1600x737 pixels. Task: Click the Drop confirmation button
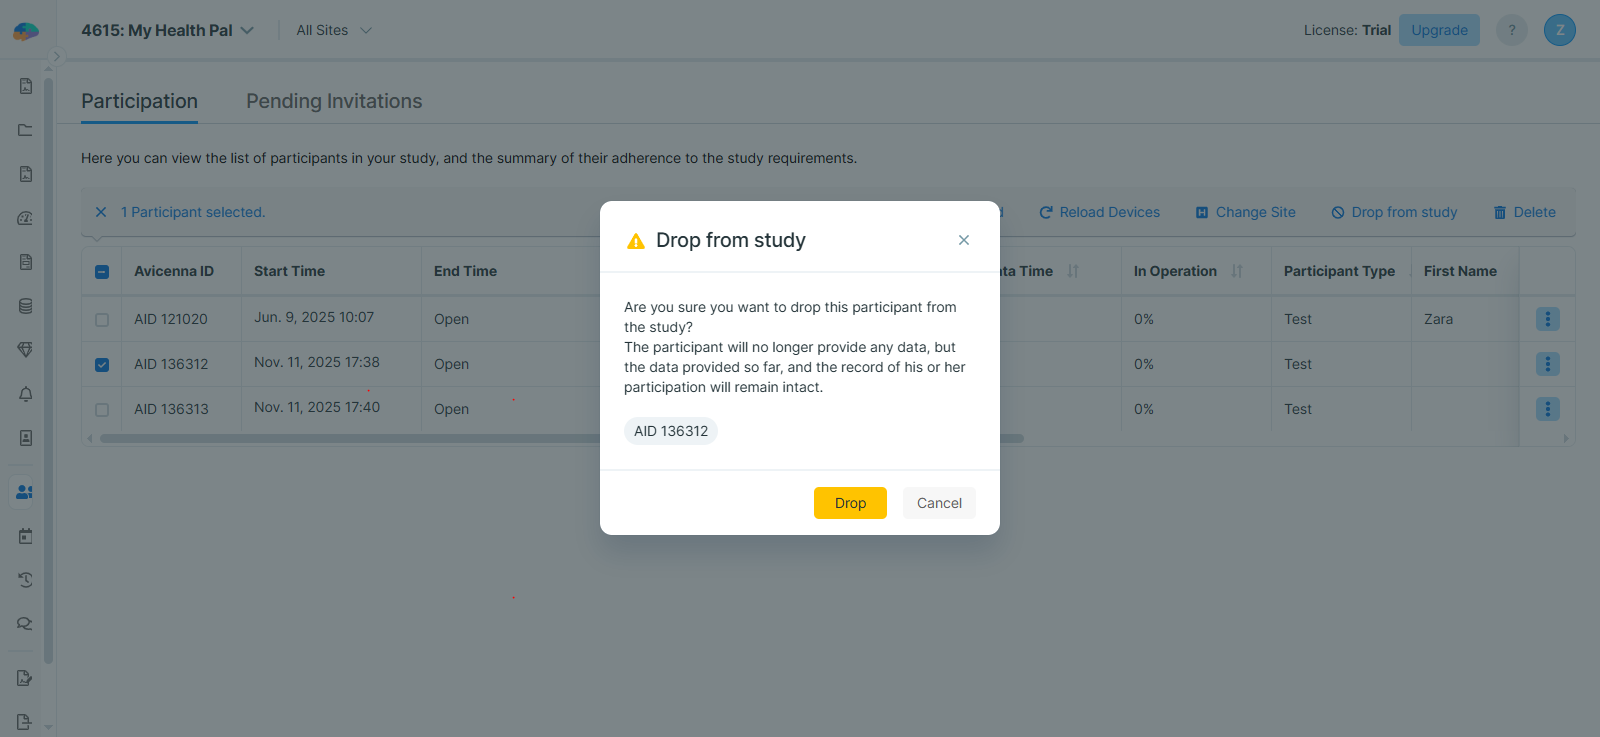pyautogui.click(x=850, y=503)
